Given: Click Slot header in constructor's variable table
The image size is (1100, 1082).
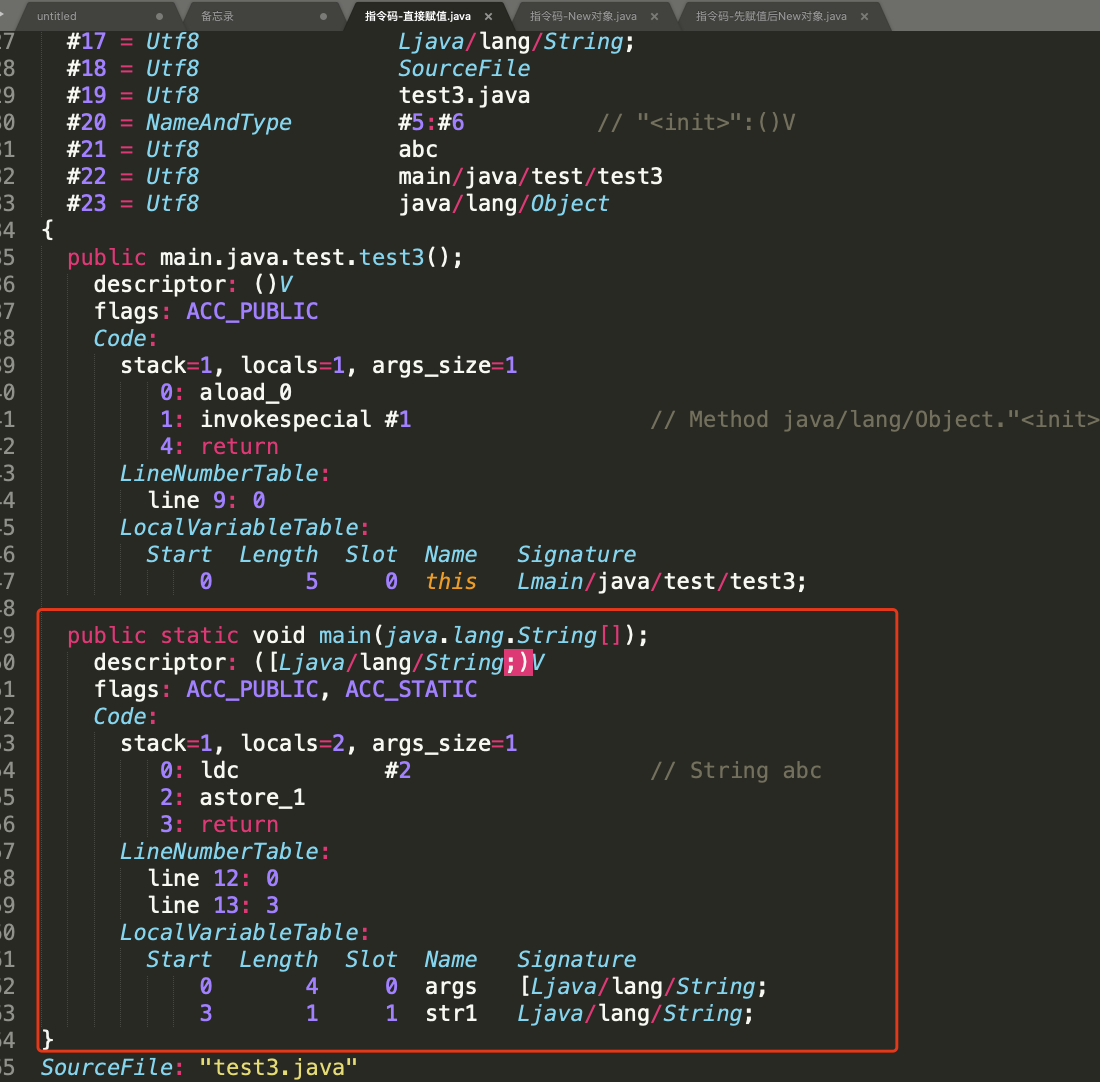Looking at the screenshot, I should 371,554.
